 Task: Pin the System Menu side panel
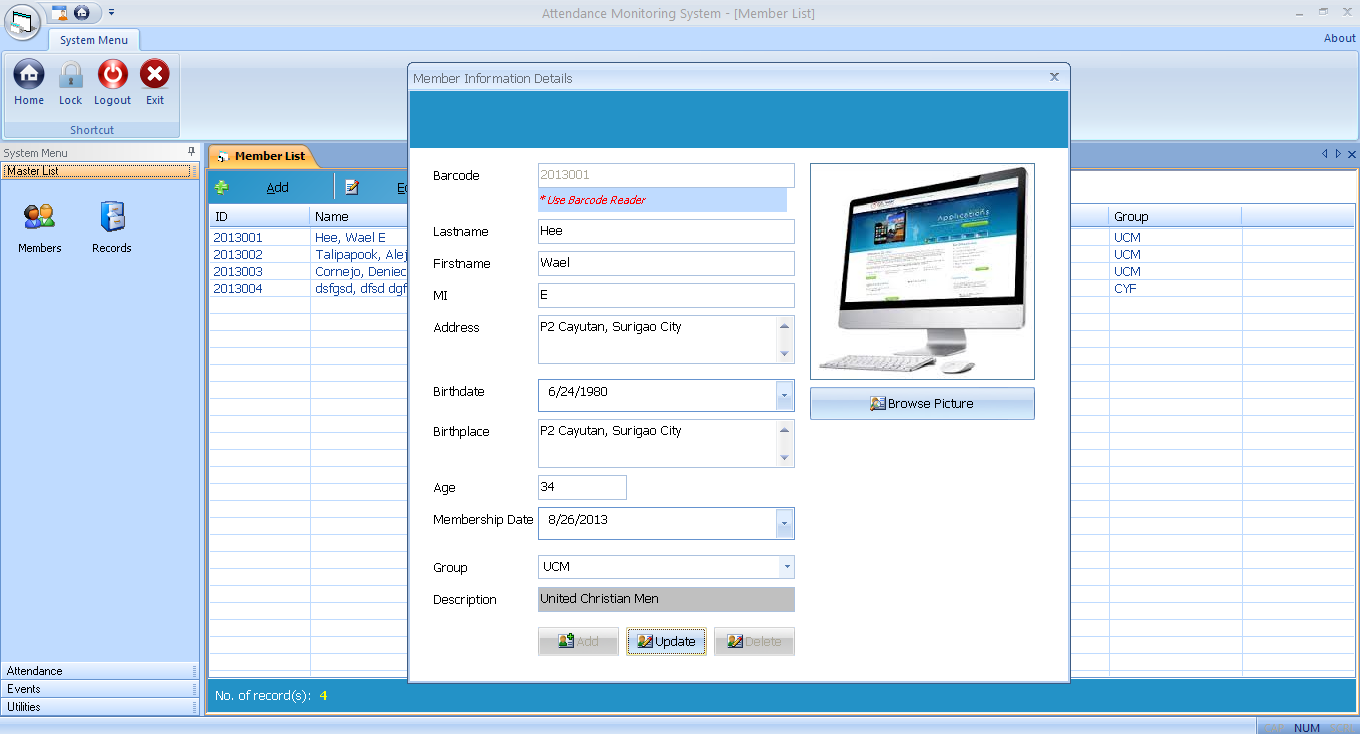191,152
